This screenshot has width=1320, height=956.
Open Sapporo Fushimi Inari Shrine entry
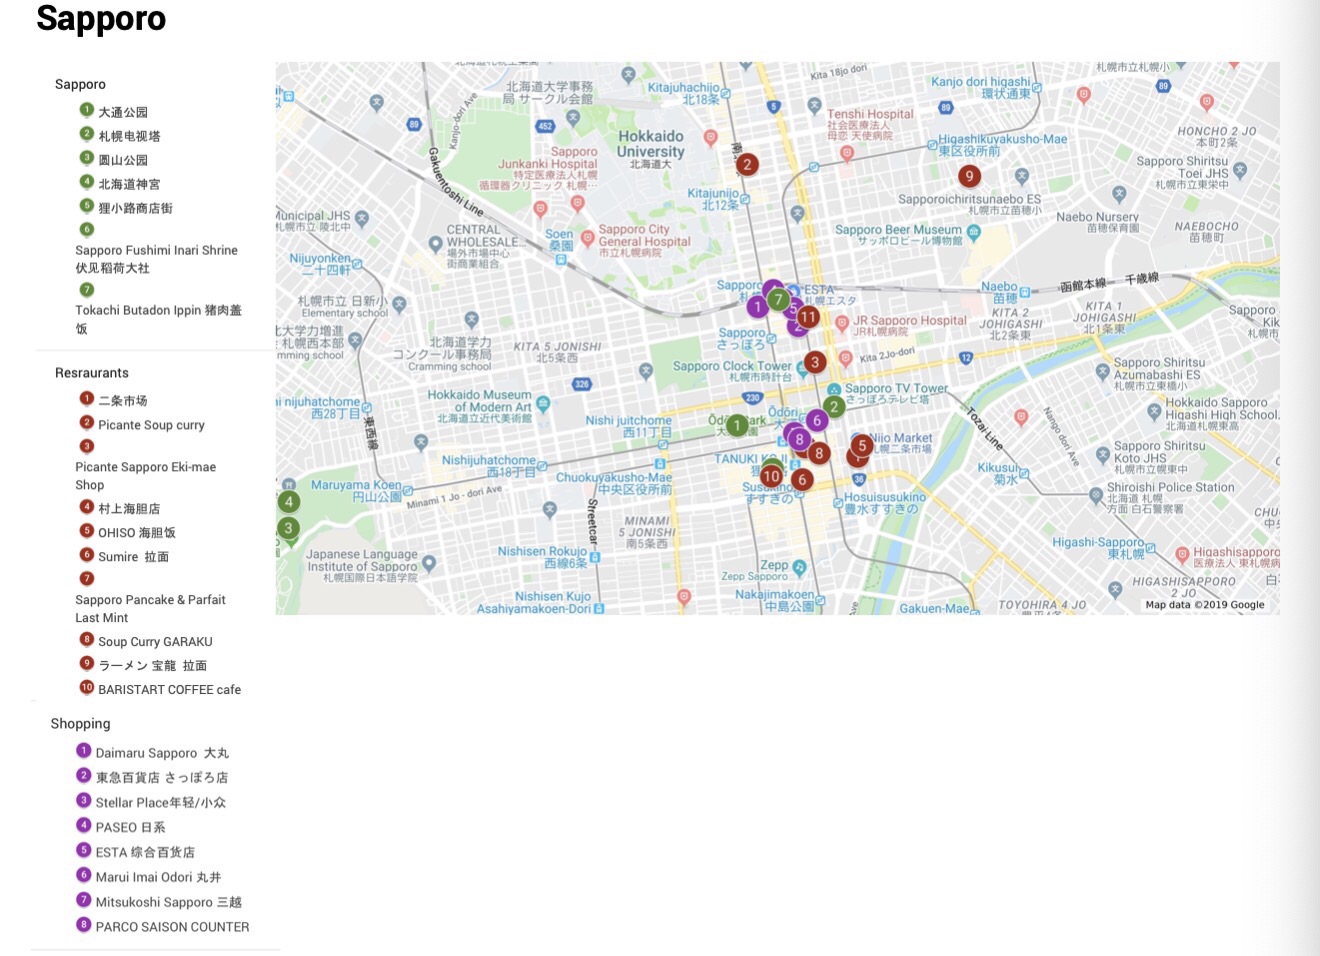click(156, 259)
